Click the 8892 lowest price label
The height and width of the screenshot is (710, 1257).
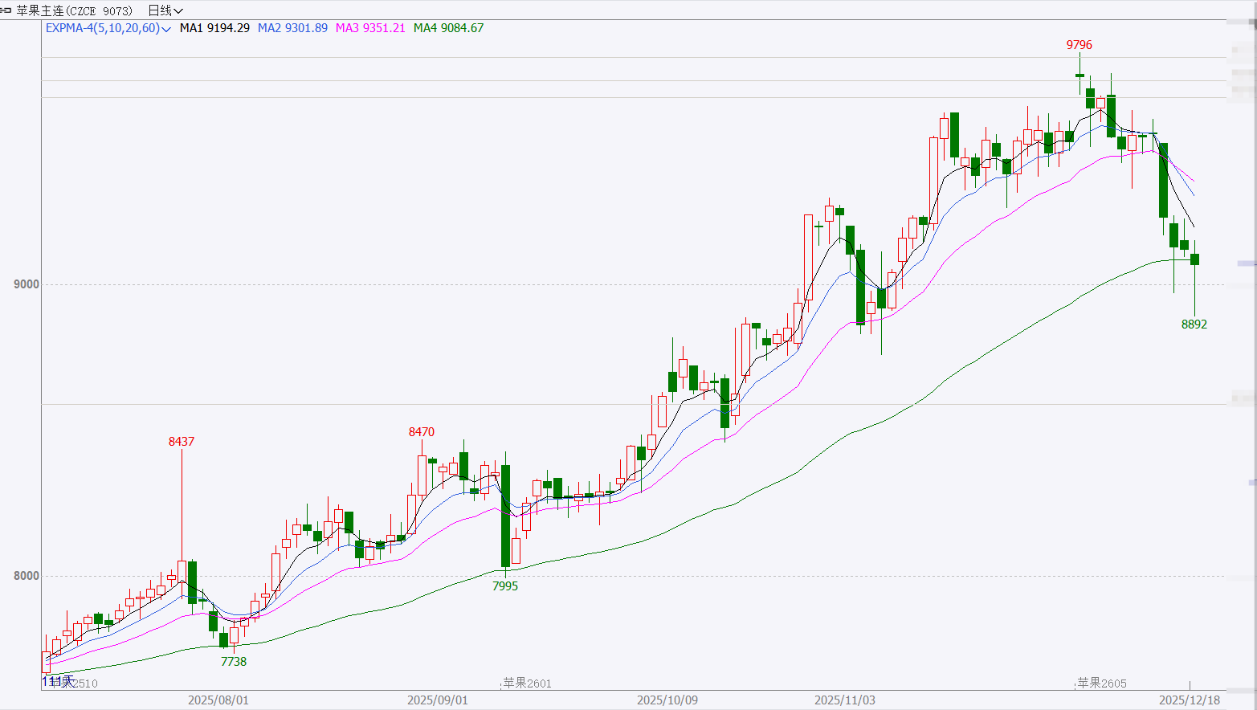1194,324
